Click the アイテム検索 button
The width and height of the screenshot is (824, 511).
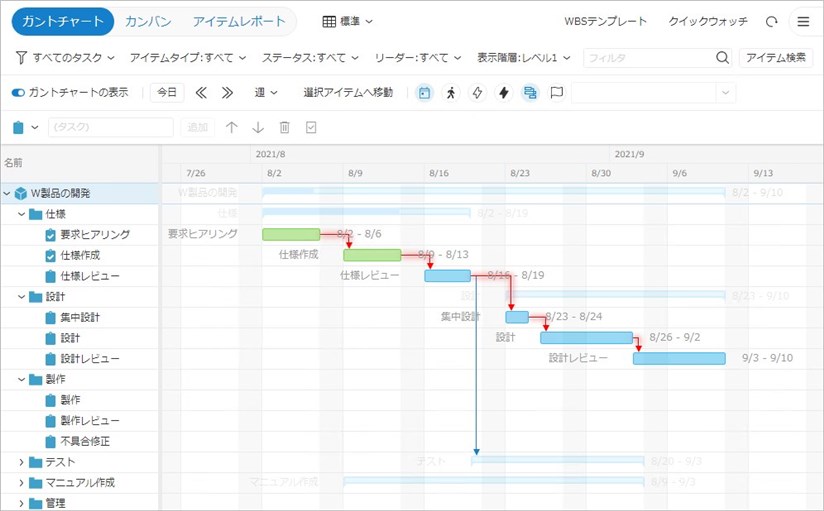(776, 58)
